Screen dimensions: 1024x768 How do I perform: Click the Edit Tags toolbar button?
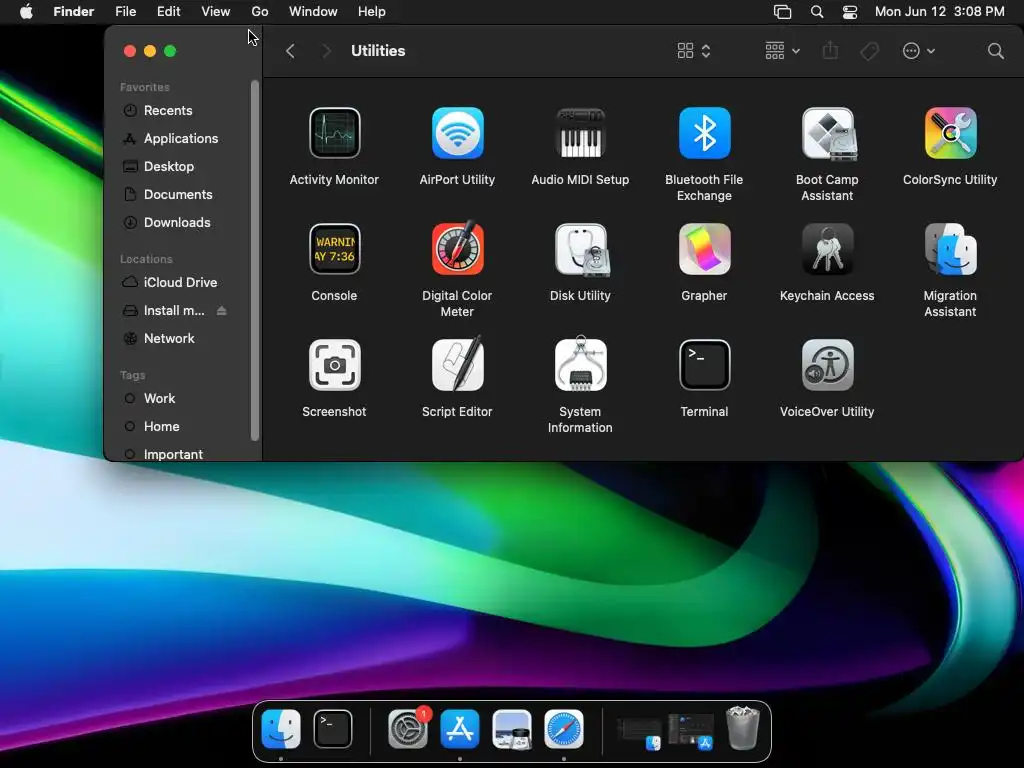(869, 51)
